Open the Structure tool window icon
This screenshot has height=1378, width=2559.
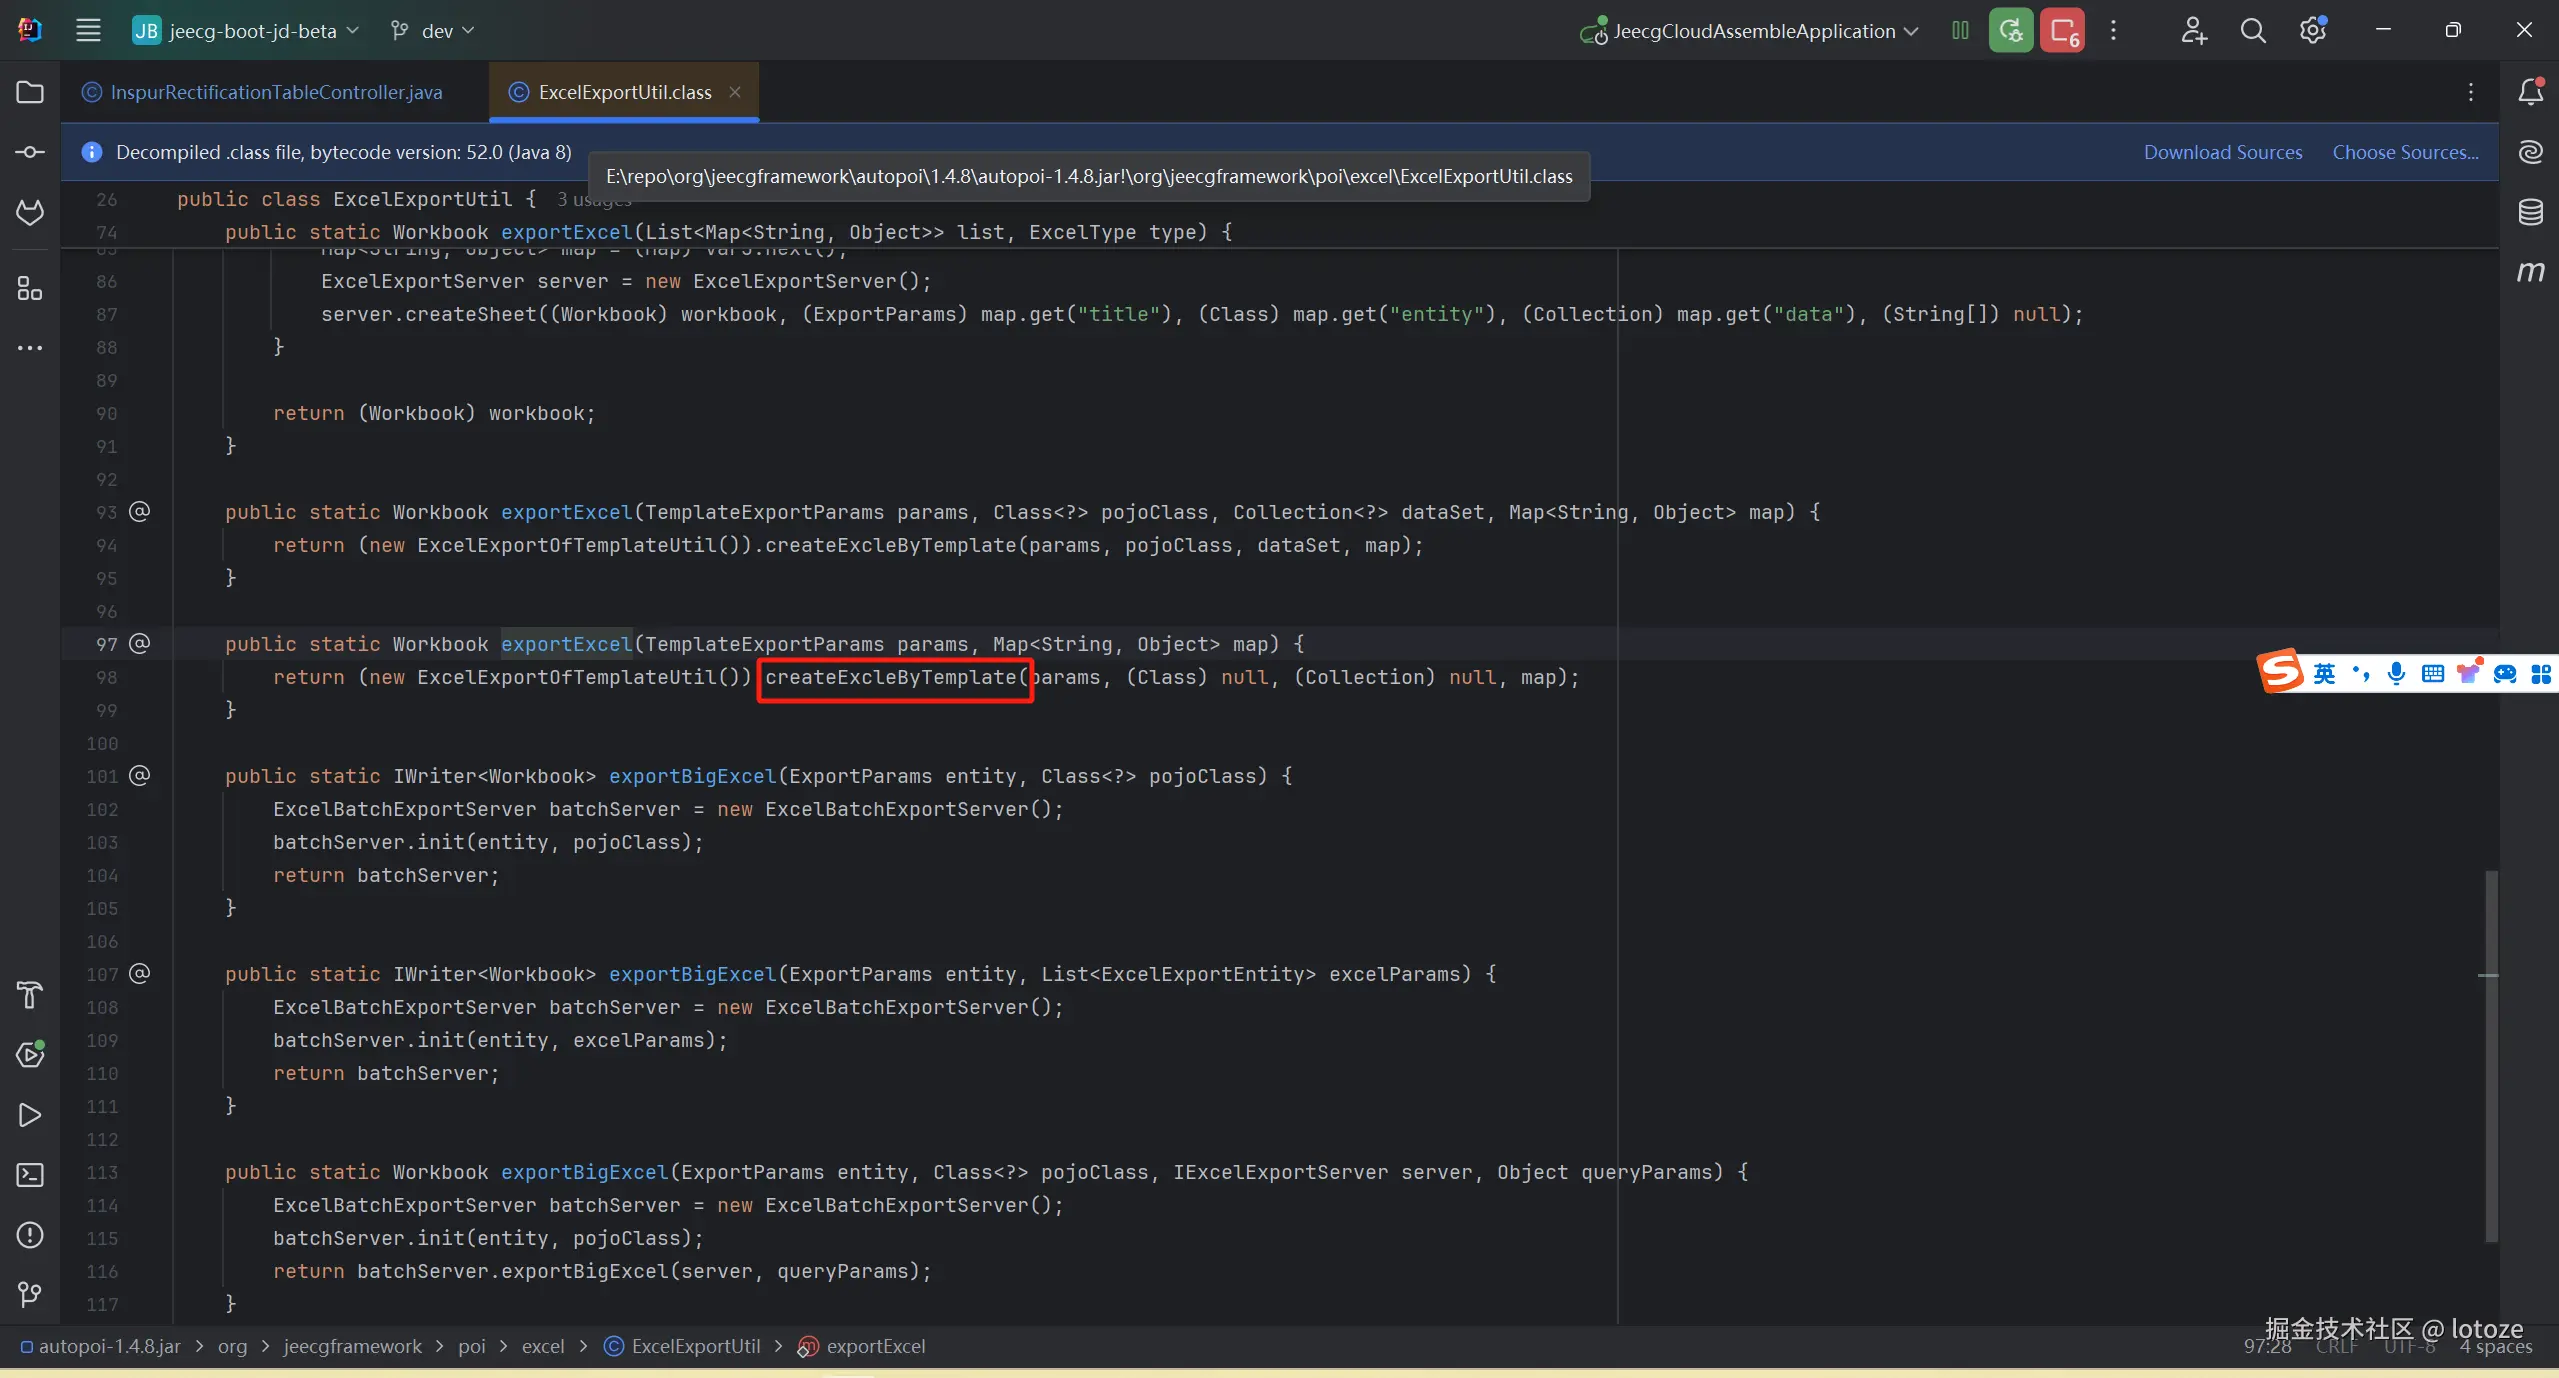(30, 289)
